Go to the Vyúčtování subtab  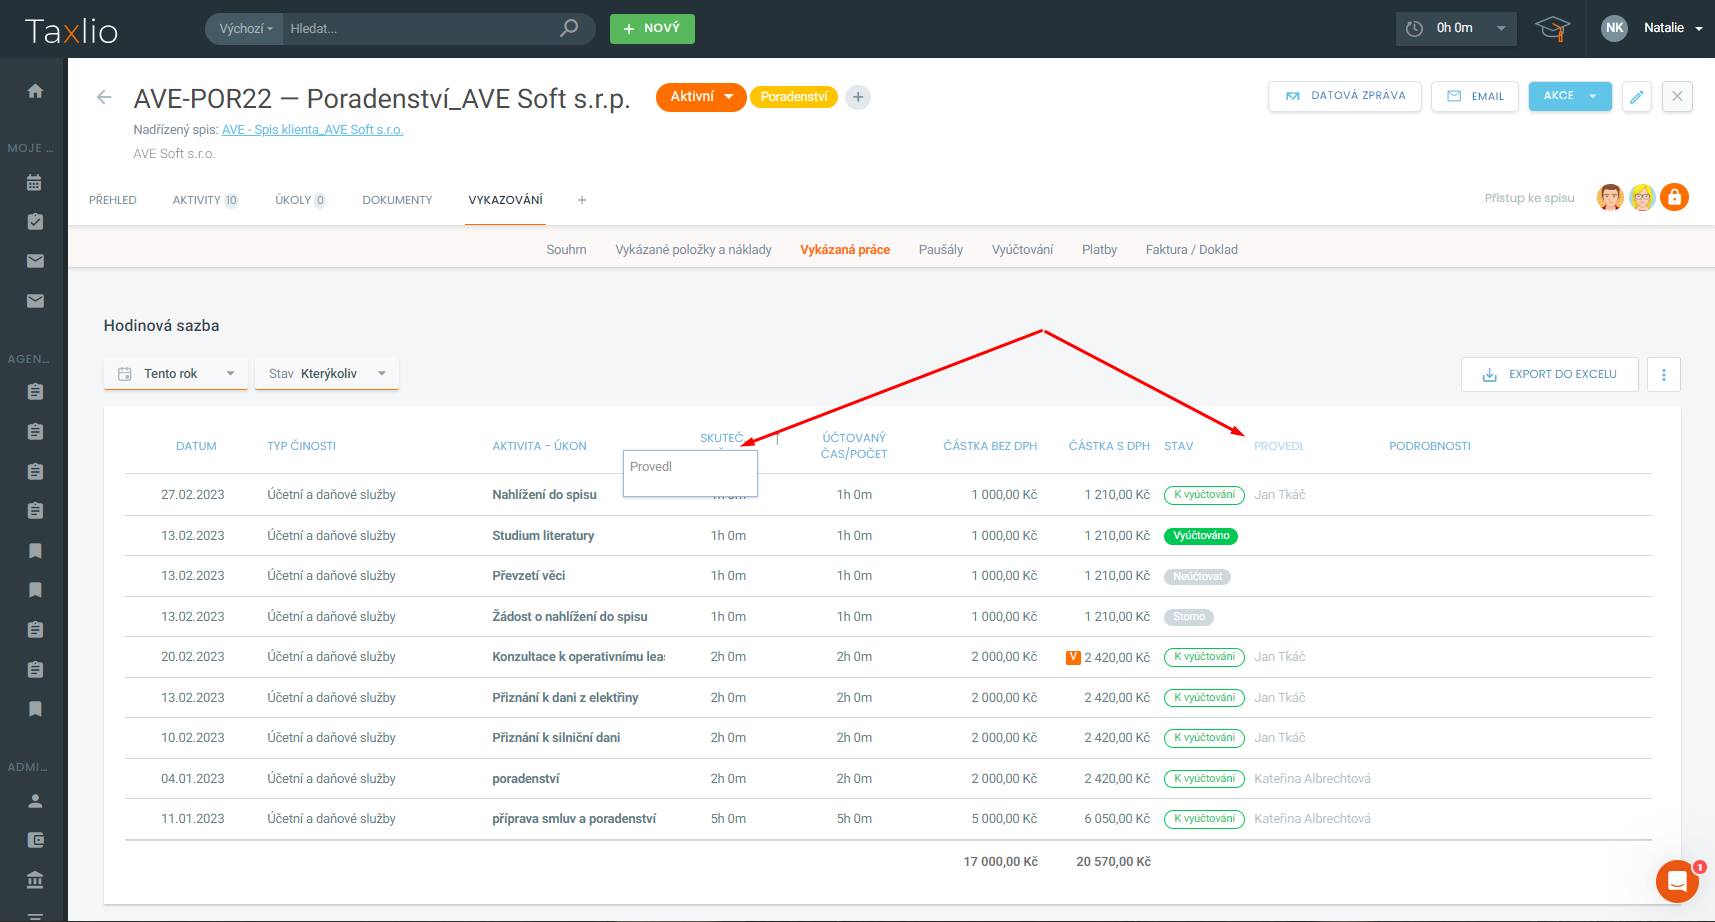pyautogui.click(x=1022, y=250)
